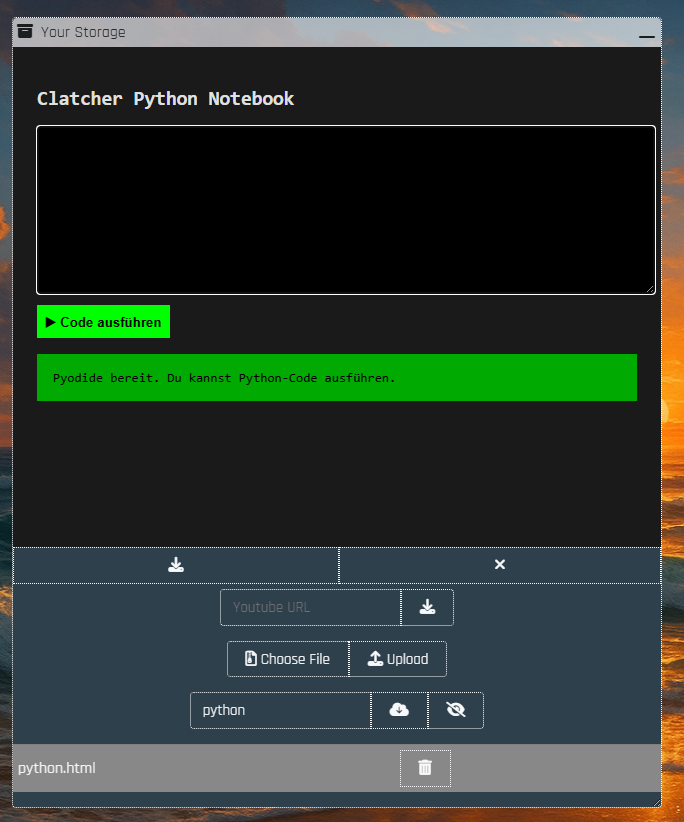The width and height of the screenshot is (684, 822).
Task: Run code with Code ausführen button
Action: pyautogui.click(x=103, y=322)
